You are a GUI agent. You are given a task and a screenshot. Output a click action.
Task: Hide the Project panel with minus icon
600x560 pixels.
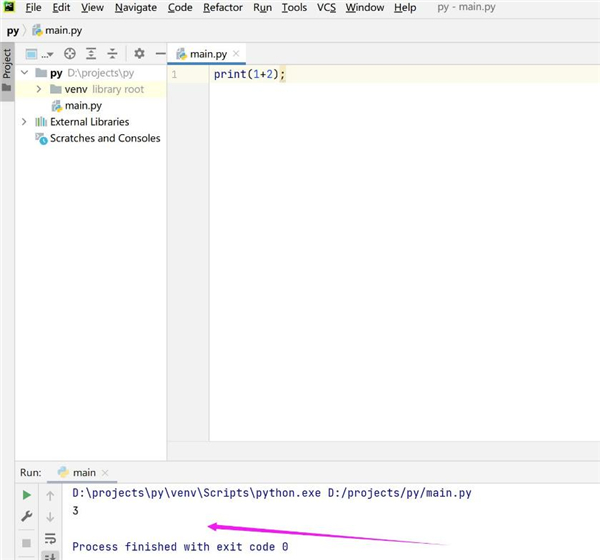[x=160, y=54]
